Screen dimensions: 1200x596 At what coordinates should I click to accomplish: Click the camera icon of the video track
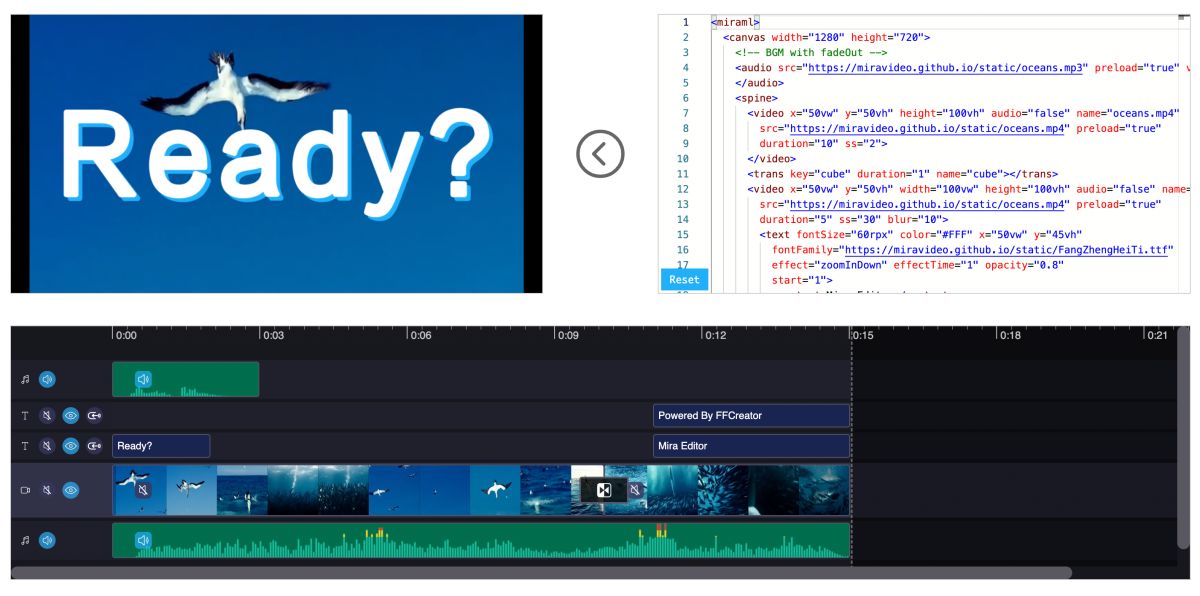[26, 490]
